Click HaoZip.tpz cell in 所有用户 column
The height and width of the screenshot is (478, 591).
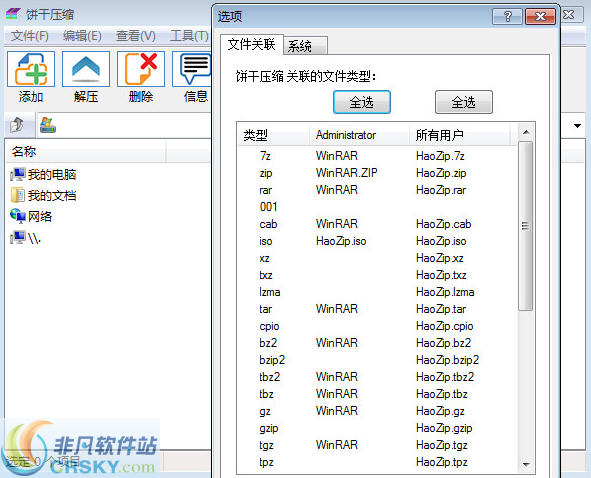(x=441, y=462)
